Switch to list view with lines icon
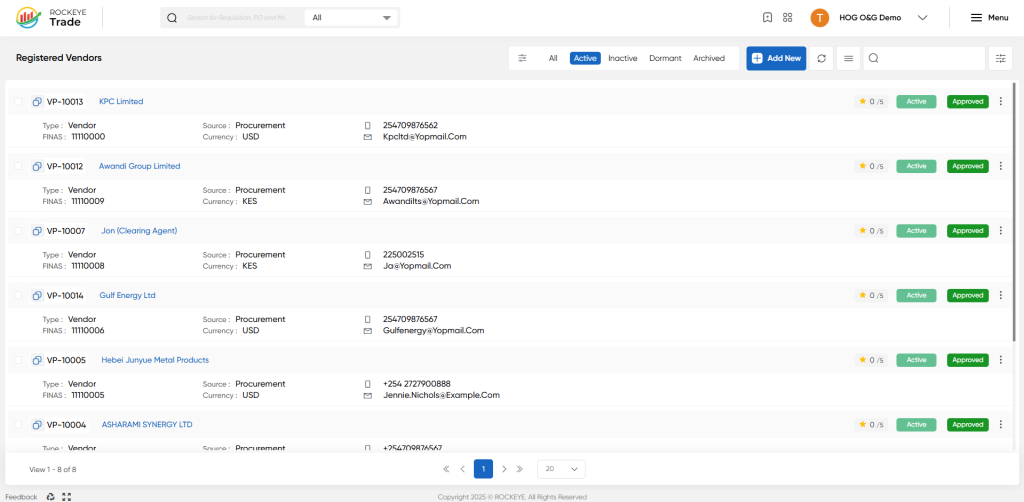 point(848,58)
